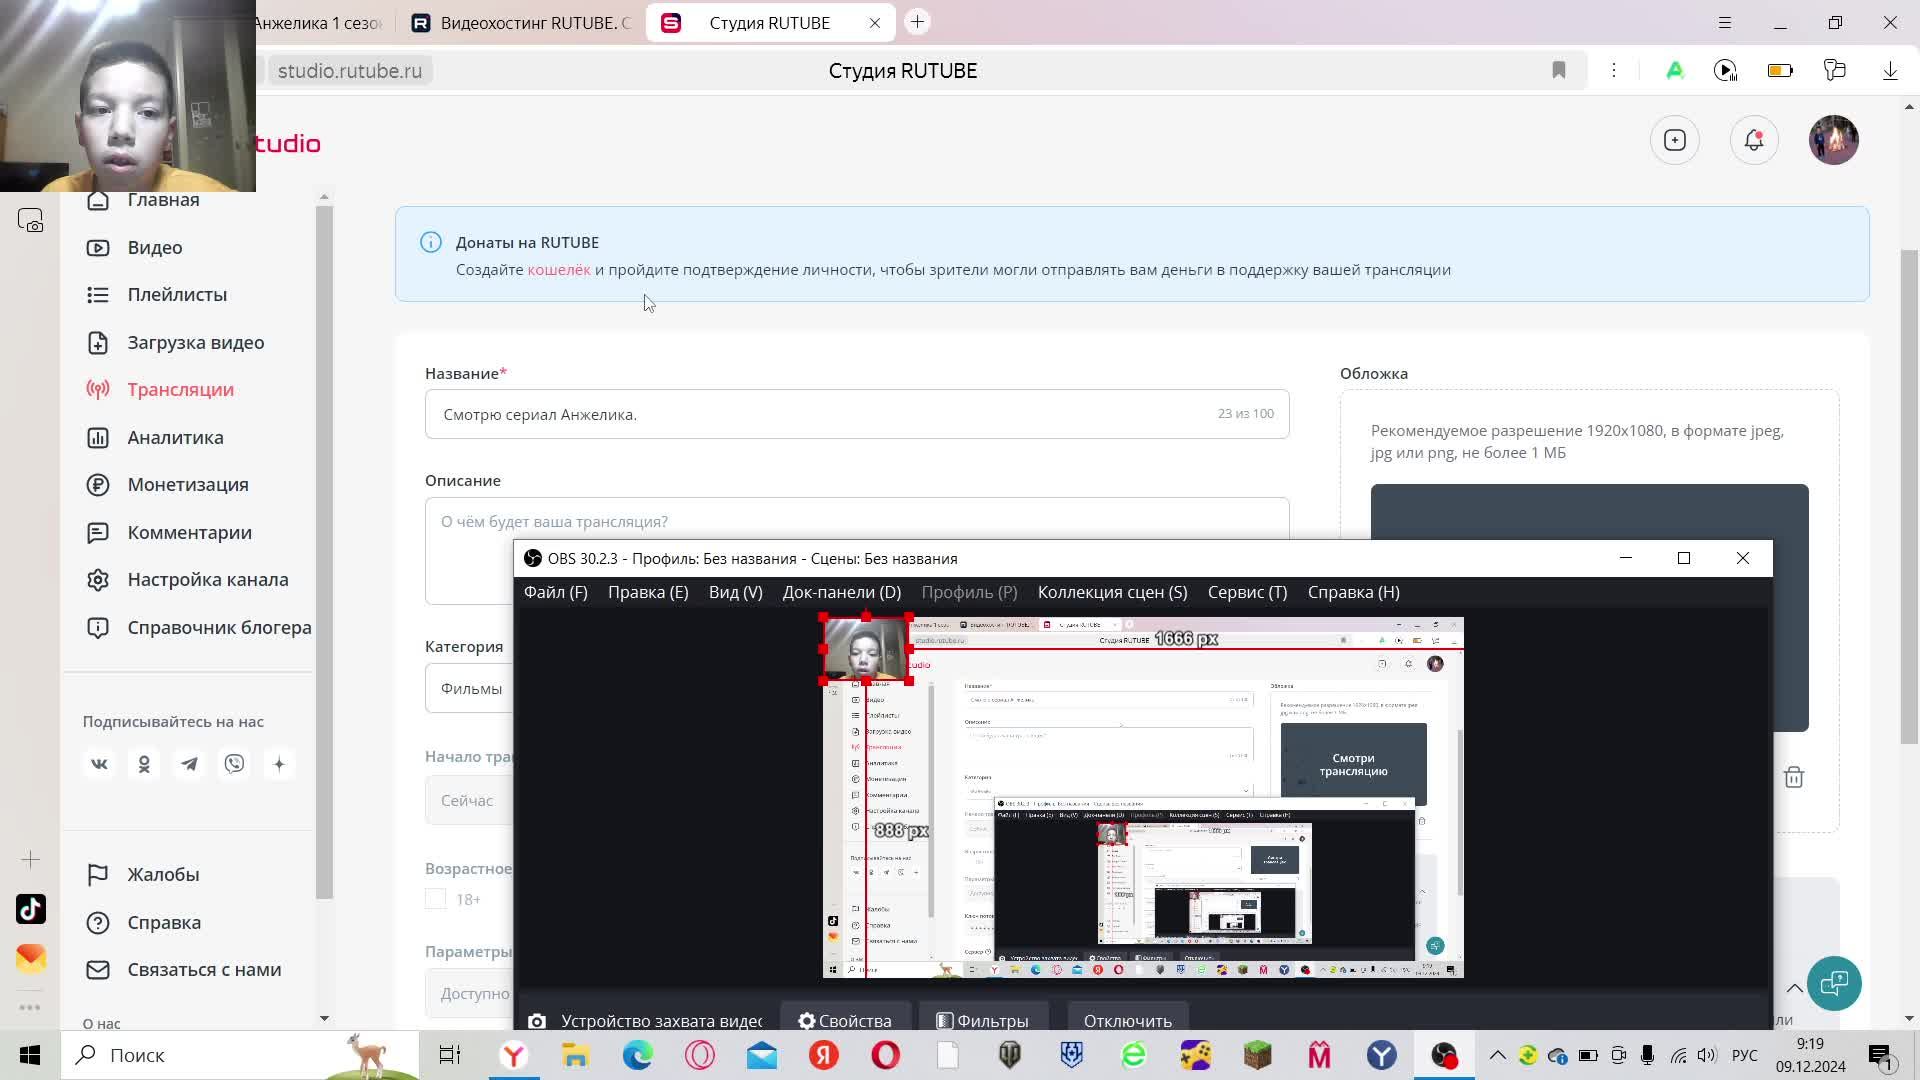Click the notifications bell icon
The width and height of the screenshot is (1920, 1080).
click(x=1754, y=141)
